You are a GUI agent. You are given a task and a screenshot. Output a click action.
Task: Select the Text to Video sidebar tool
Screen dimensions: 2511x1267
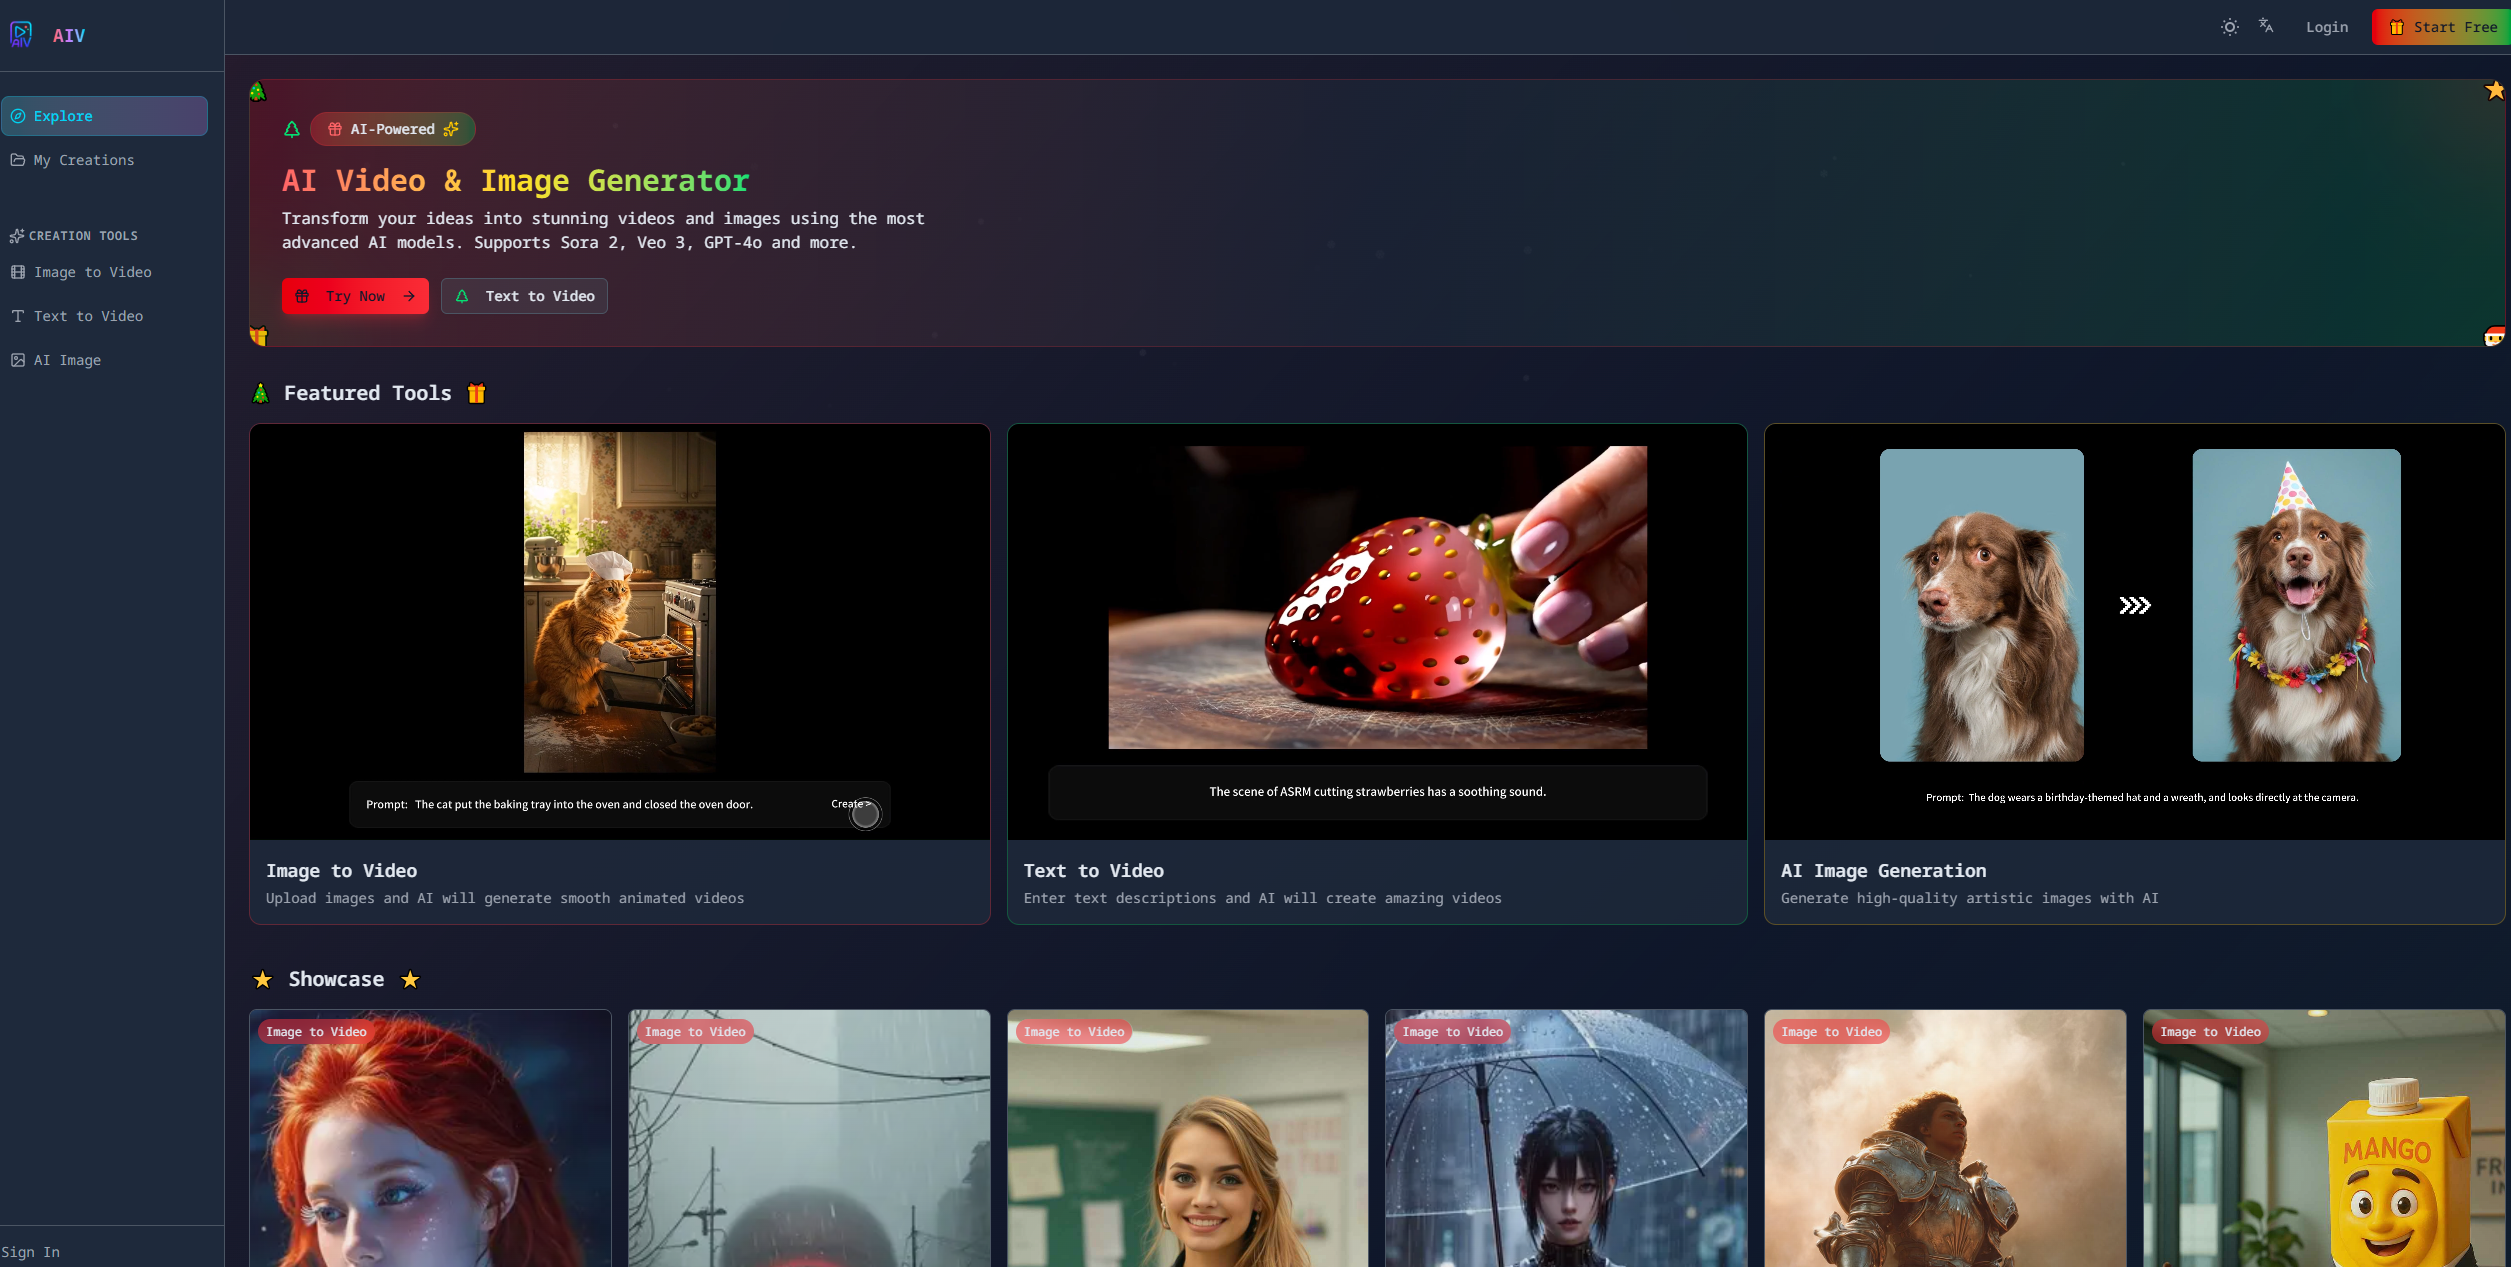point(88,316)
